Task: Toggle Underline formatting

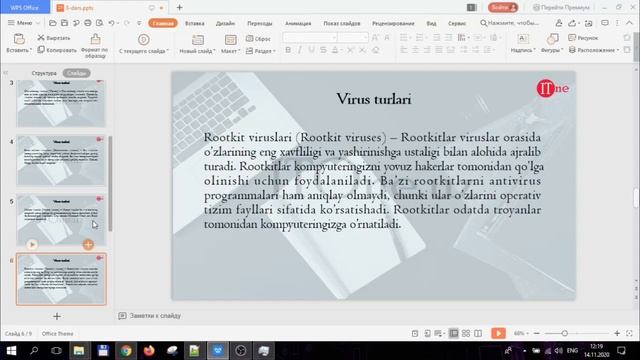Action: click(x=311, y=50)
